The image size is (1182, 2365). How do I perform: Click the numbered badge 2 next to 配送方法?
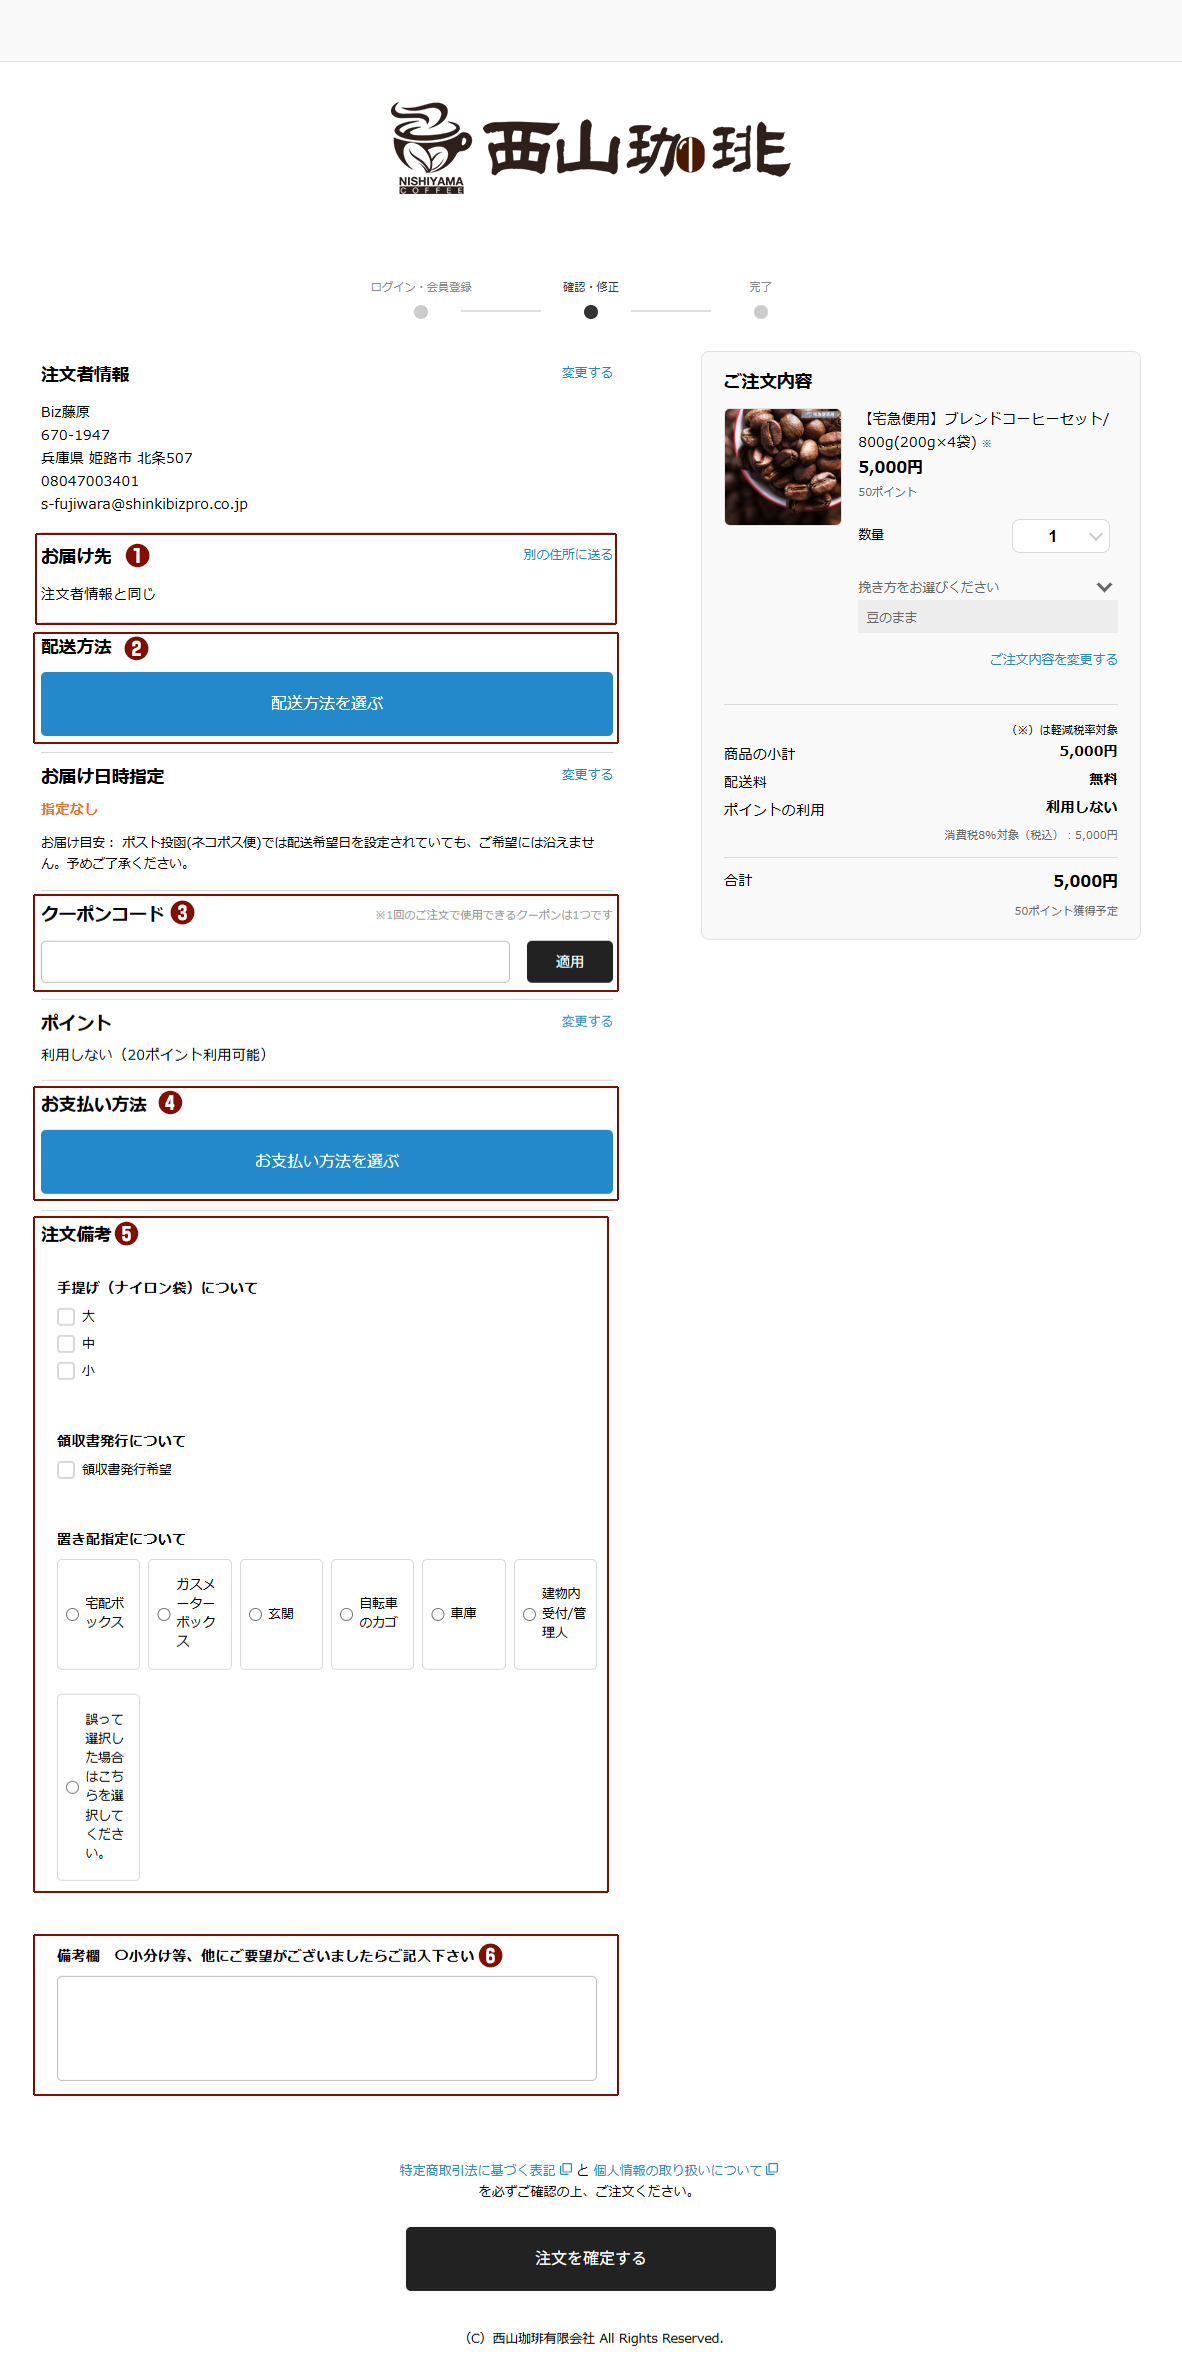click(x=136, y=648)
